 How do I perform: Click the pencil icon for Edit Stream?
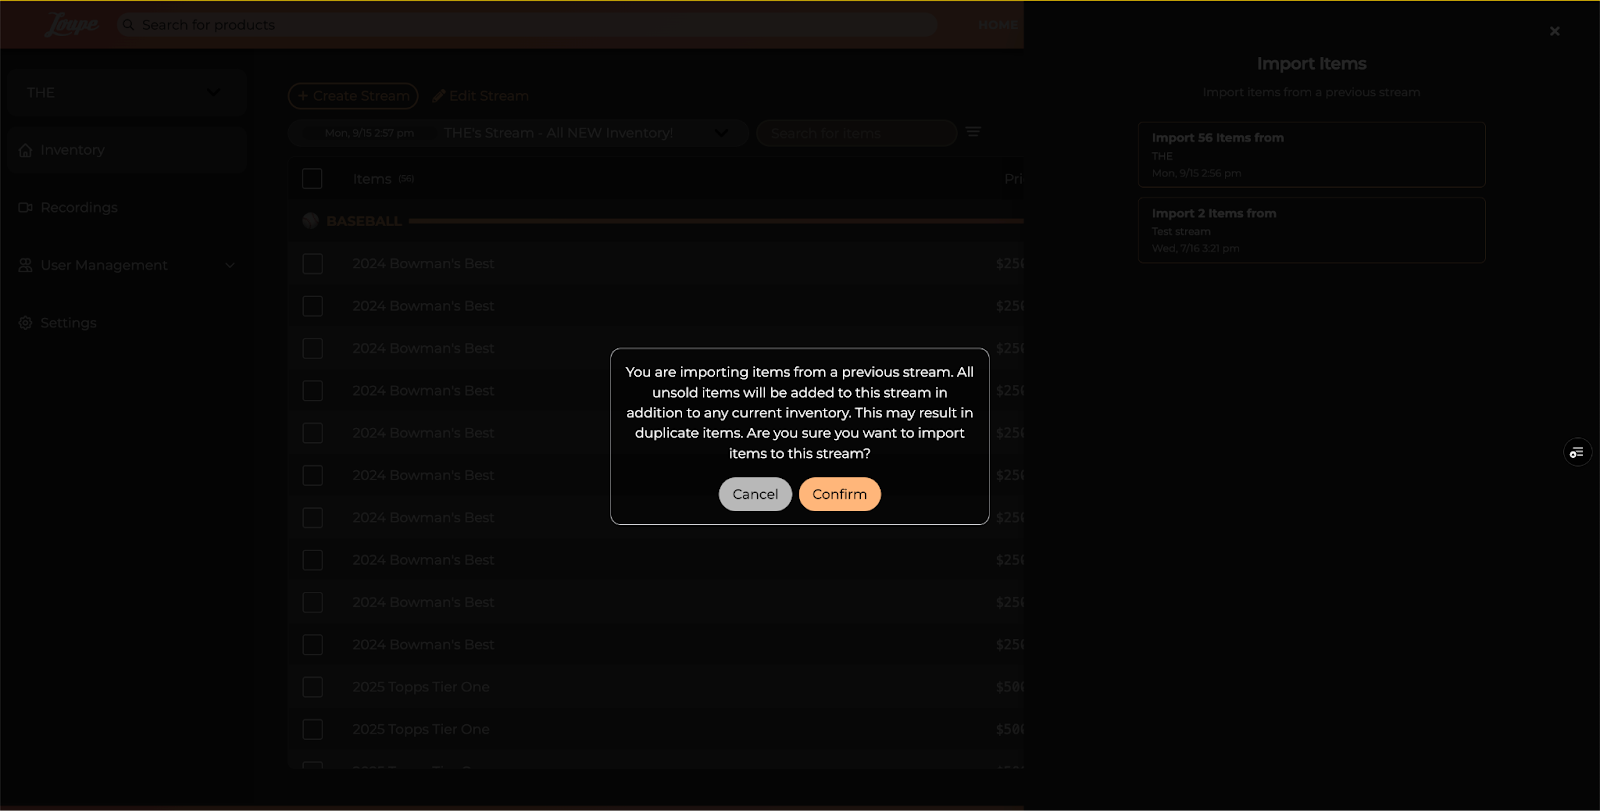438,96
